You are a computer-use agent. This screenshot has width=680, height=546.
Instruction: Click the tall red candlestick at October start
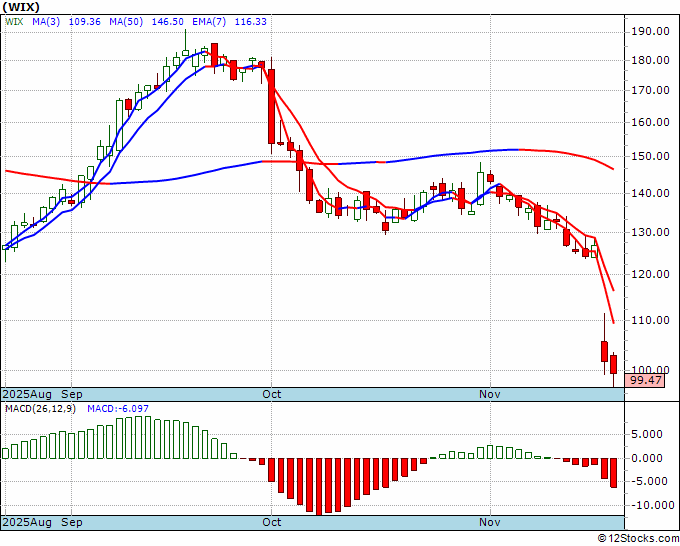pos(271,106)
